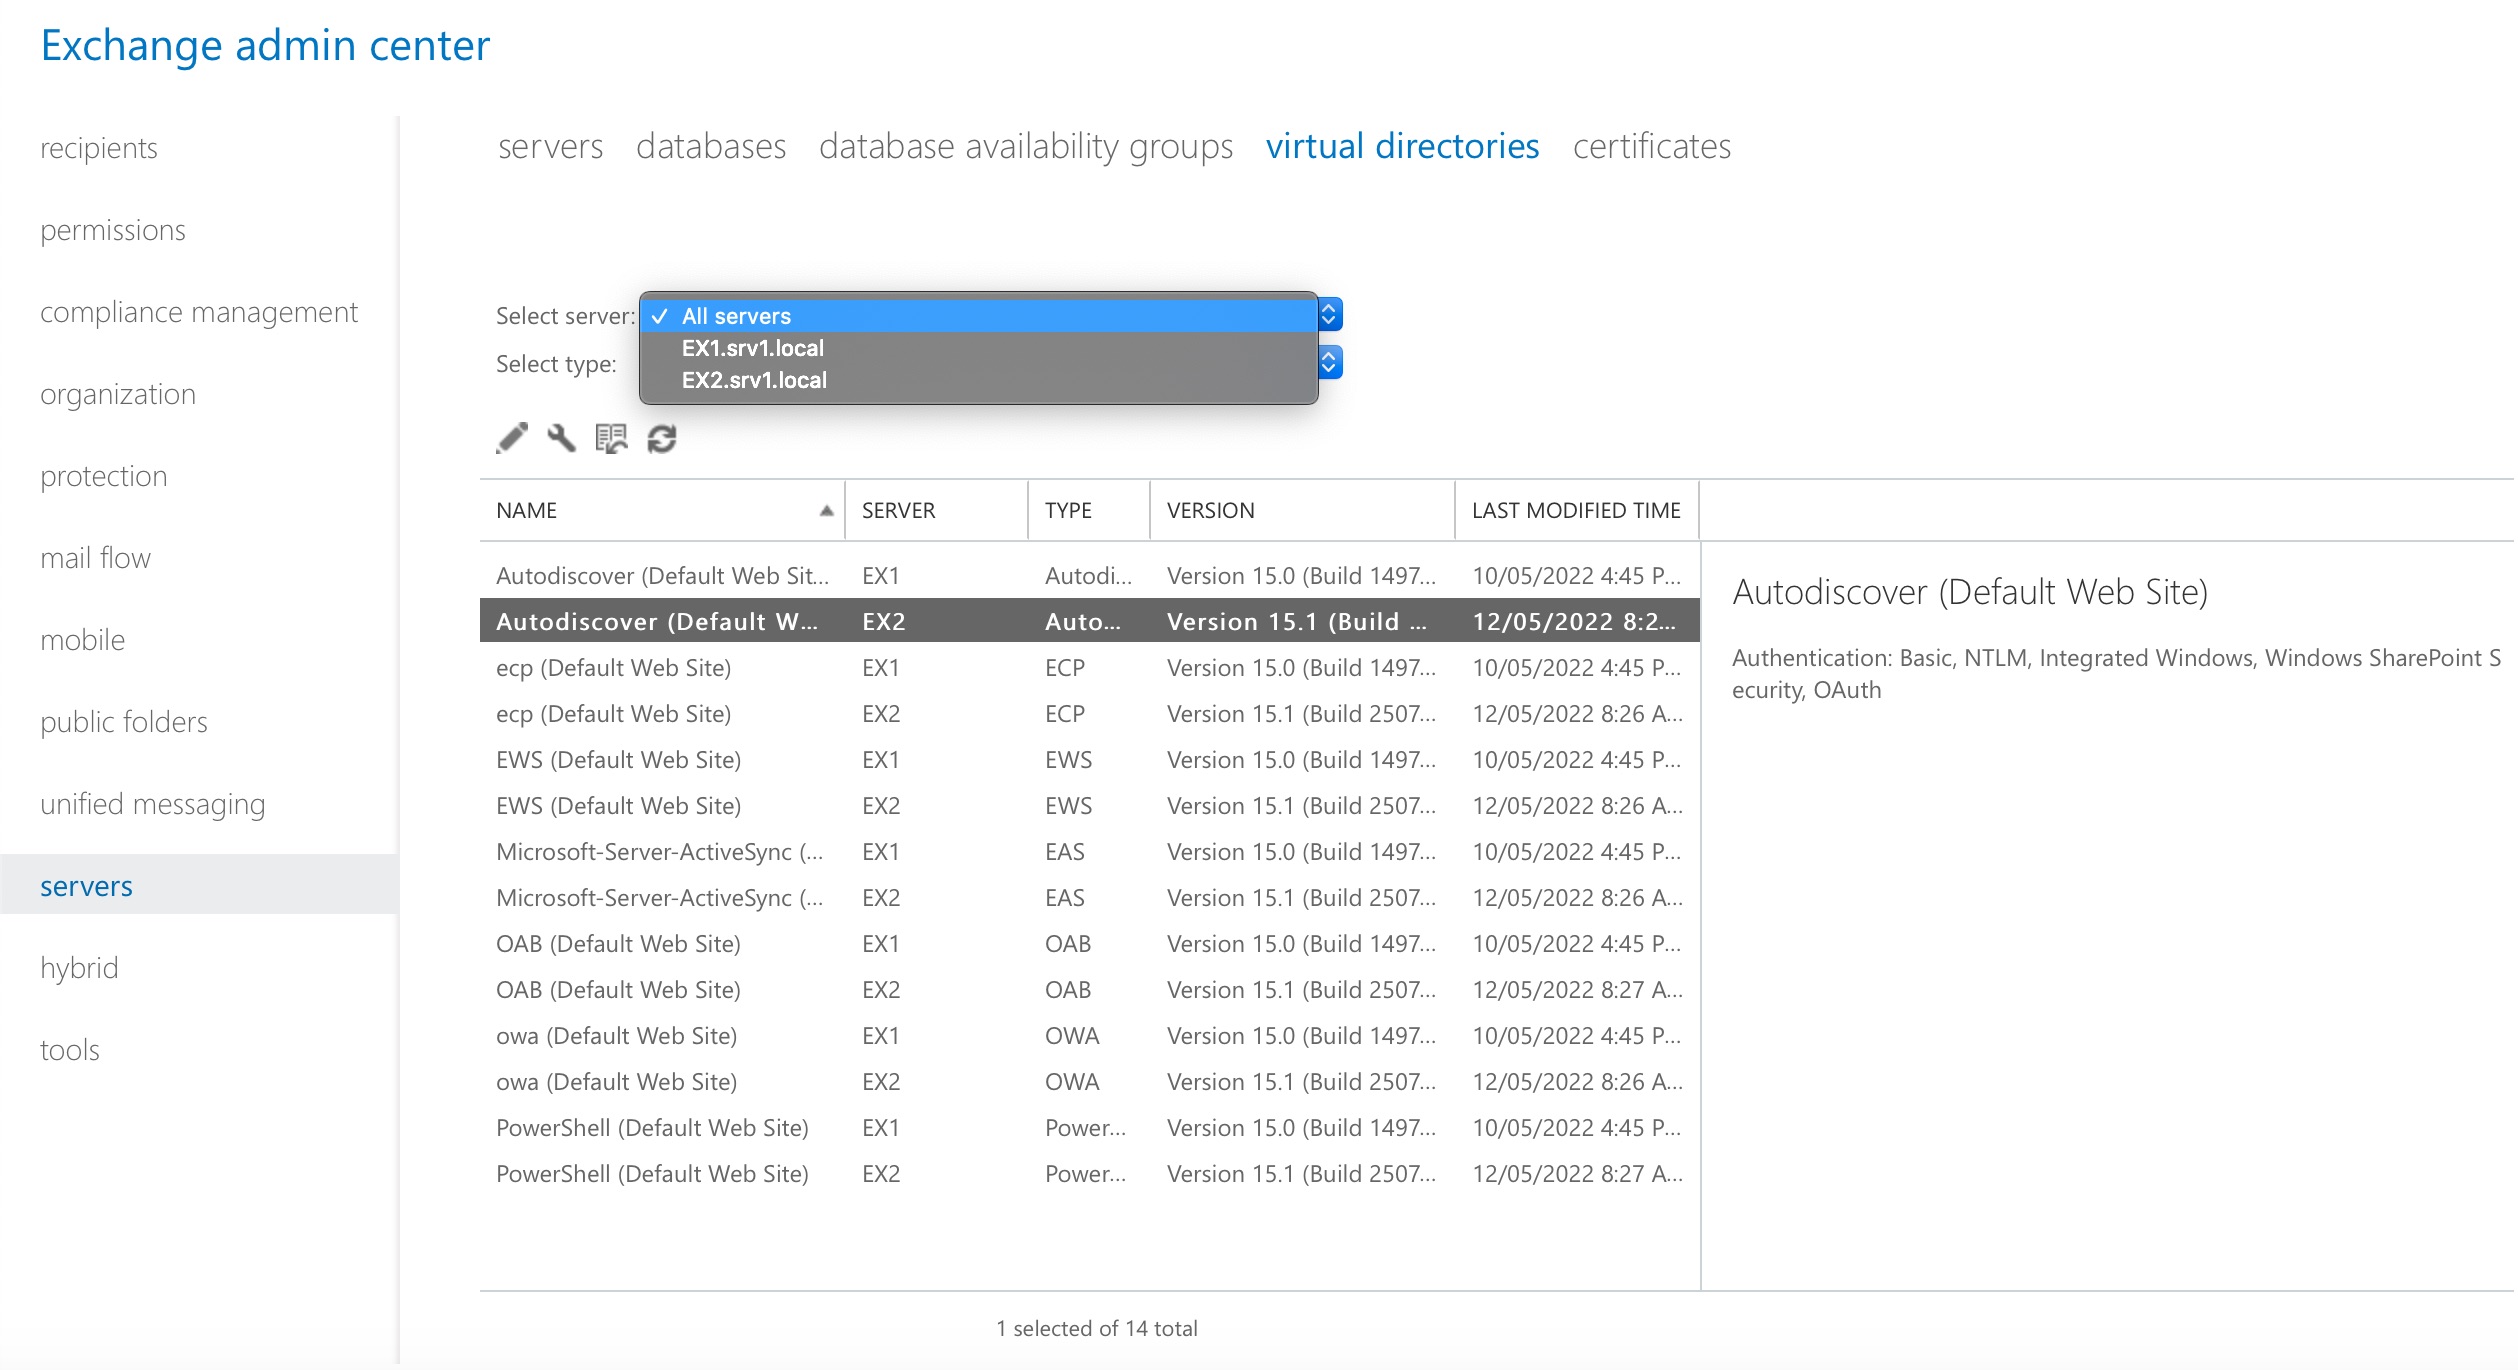
Task: Select EX1.srv1.local from the server list
Action: (752, 348)
